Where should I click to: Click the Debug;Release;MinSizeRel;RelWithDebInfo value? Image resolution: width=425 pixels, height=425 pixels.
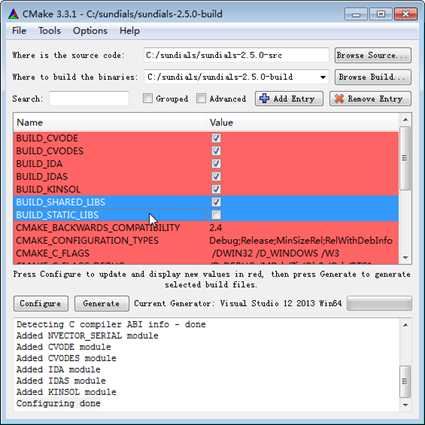pyautogui.click(x=301, y=241)
